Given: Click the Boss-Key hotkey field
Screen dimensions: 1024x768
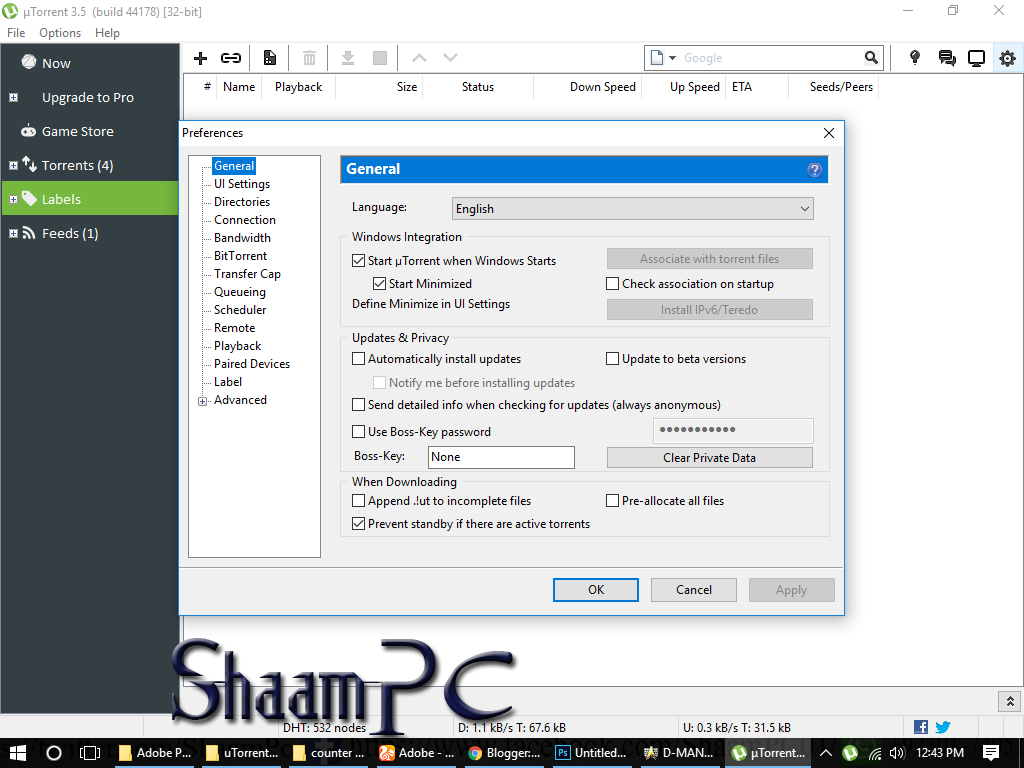Looking at the screenshot, I should click(502, 457).
